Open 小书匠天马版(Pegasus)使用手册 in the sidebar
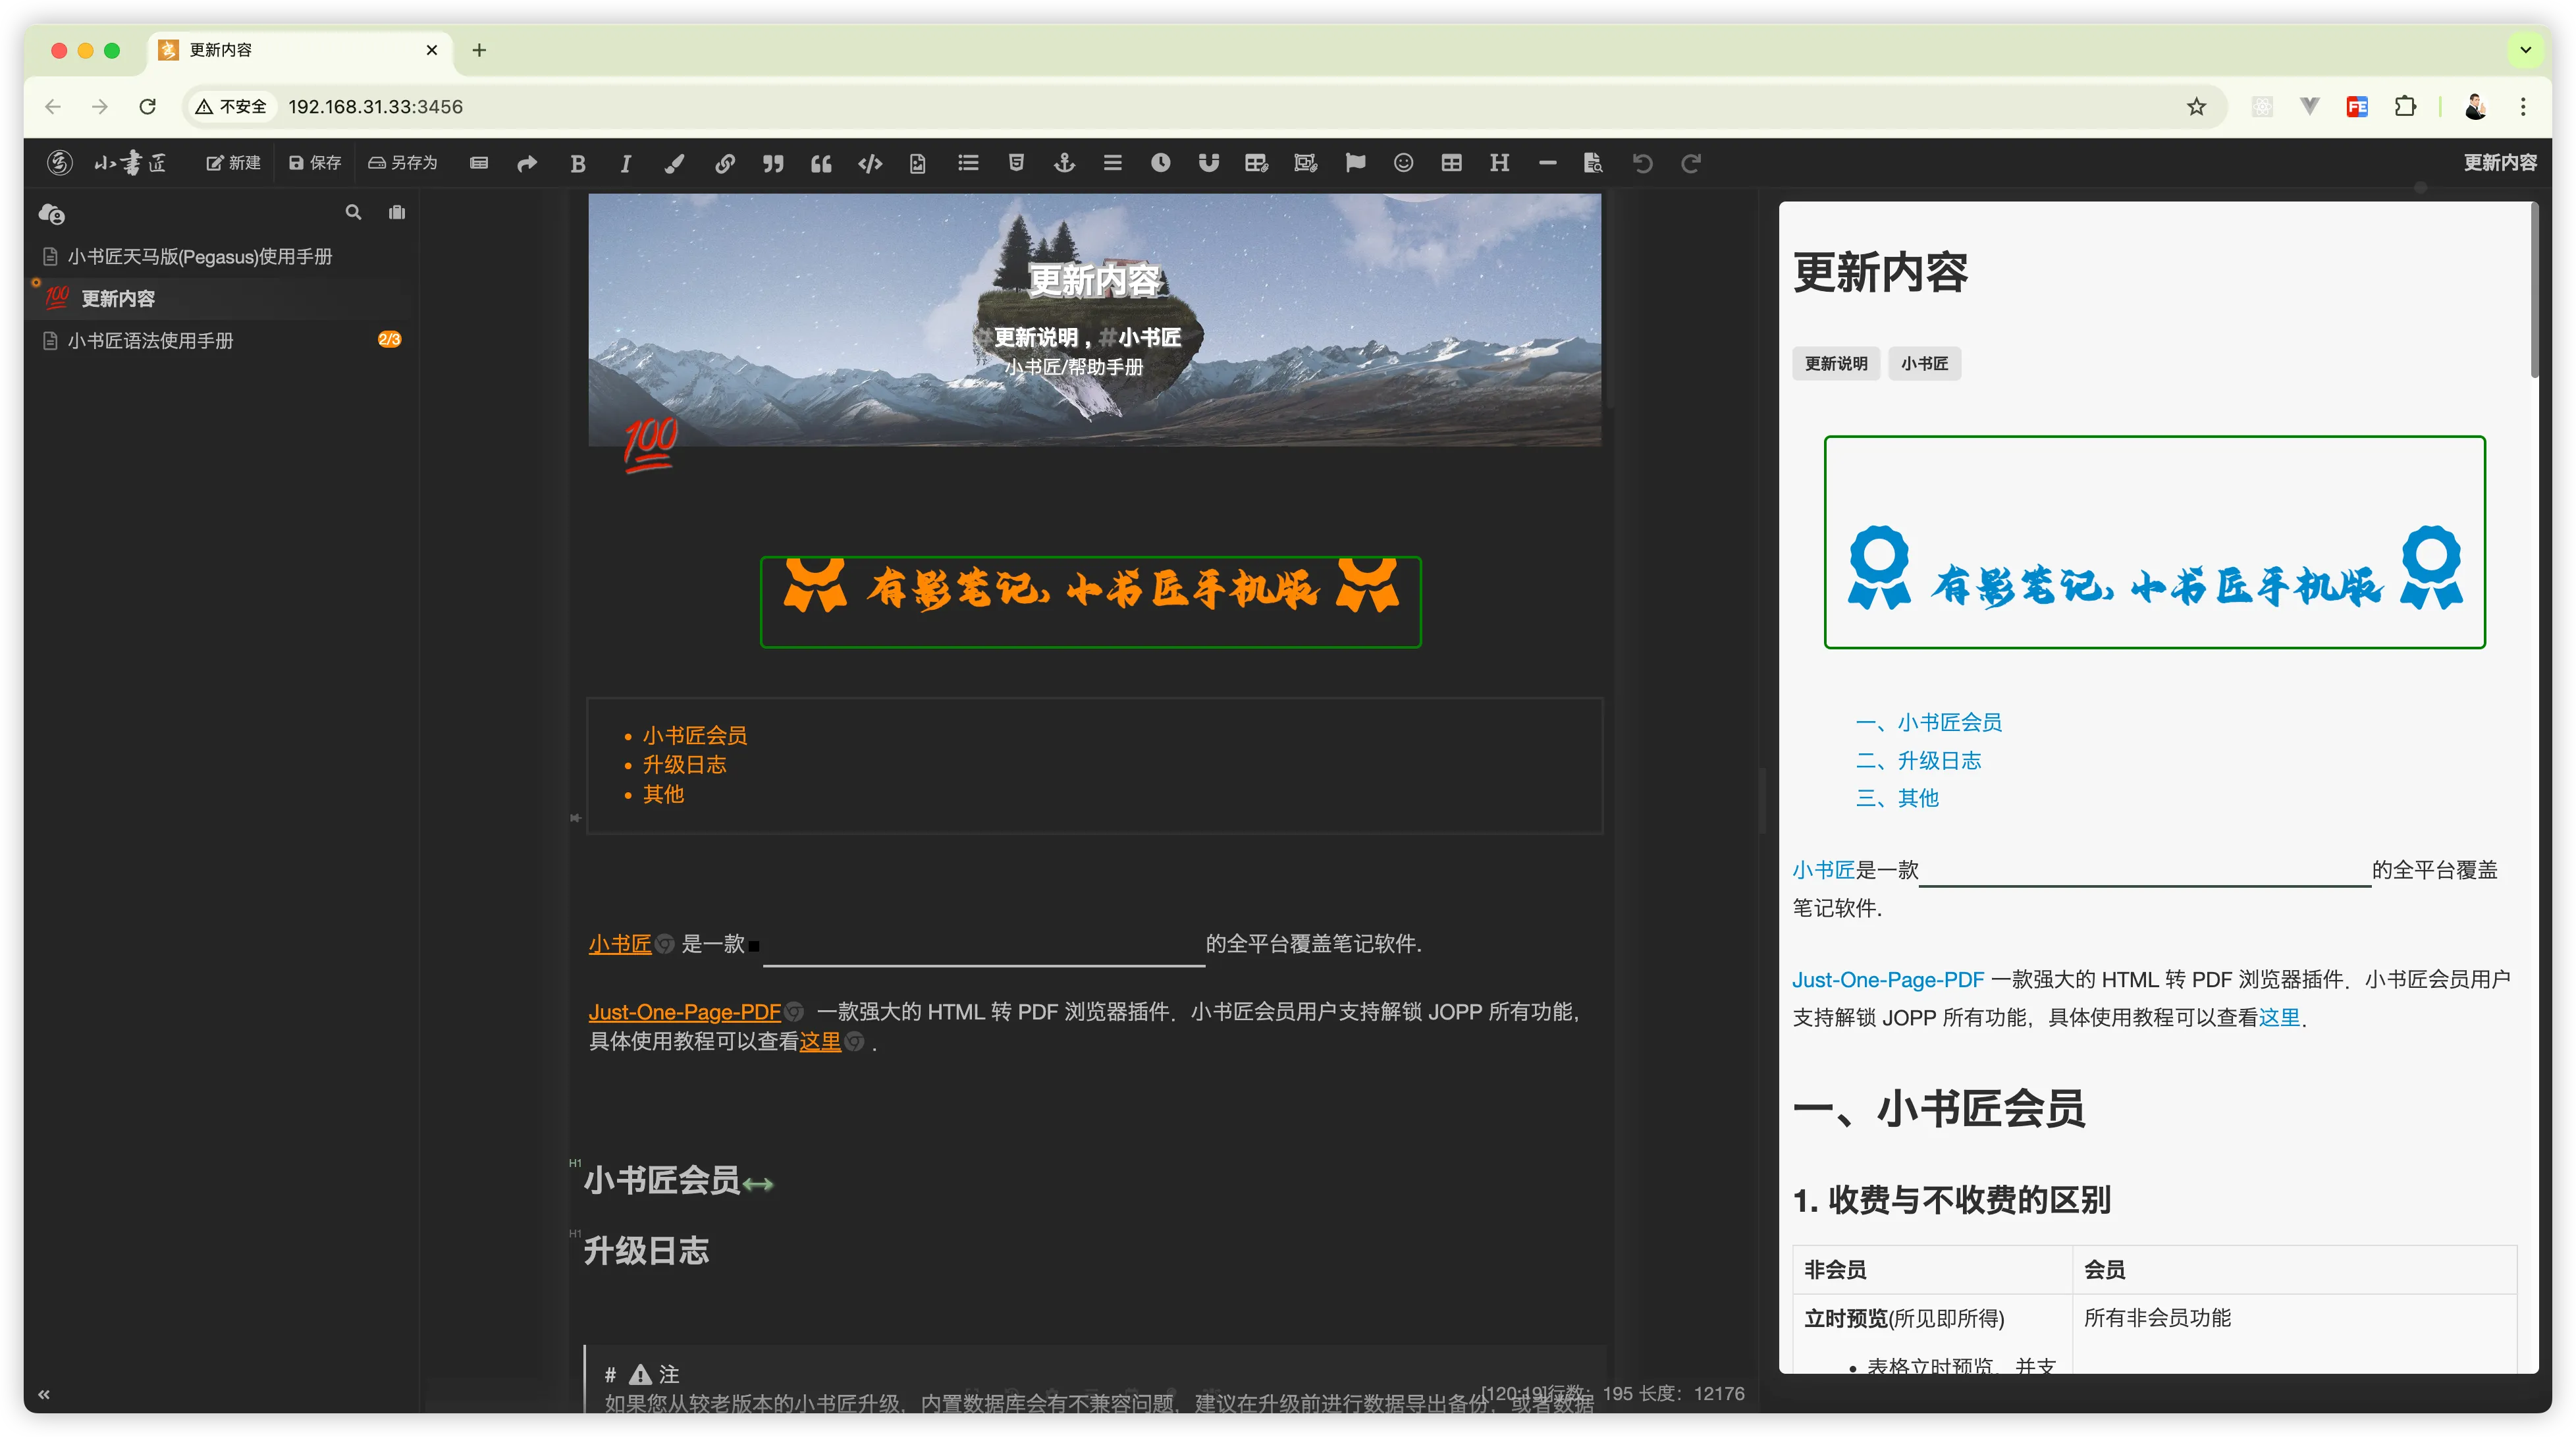 click(200, 257)
